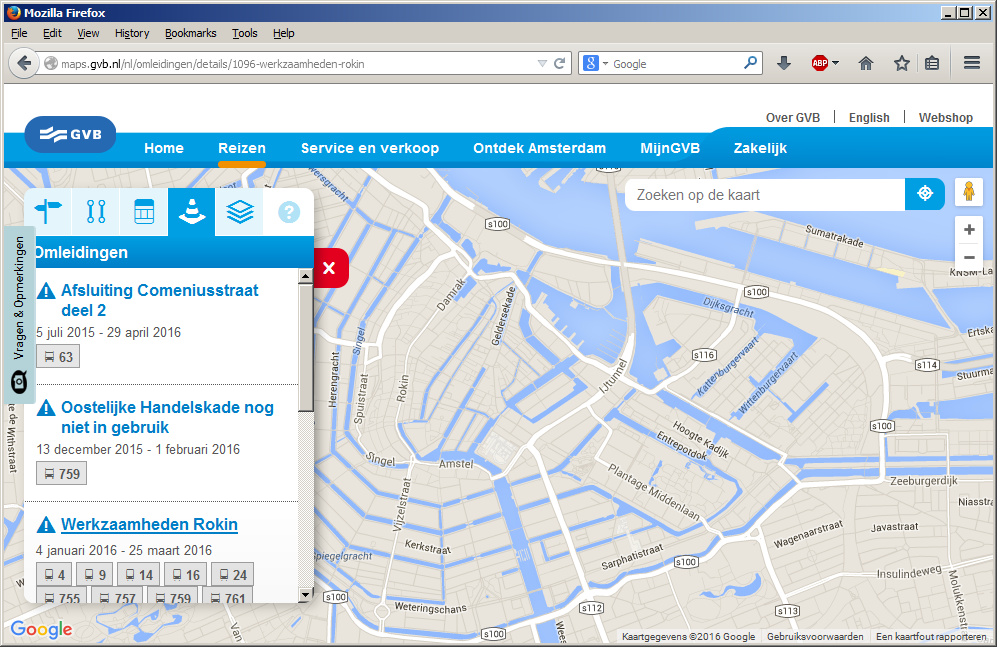Locate my position with crosshair button
This screenshot has width=997, height=647.
pyautogui.click(x=925, y=194)
